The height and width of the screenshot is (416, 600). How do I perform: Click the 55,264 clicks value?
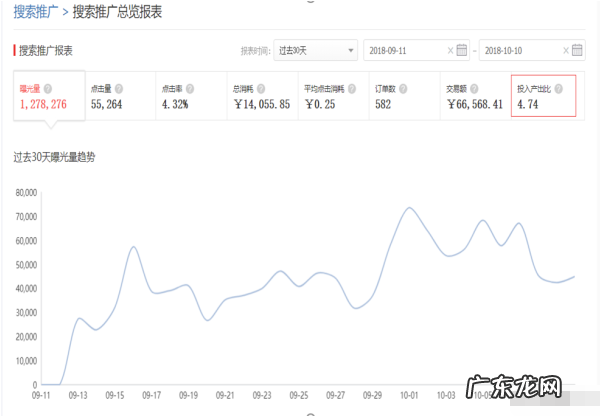[106, 104]
